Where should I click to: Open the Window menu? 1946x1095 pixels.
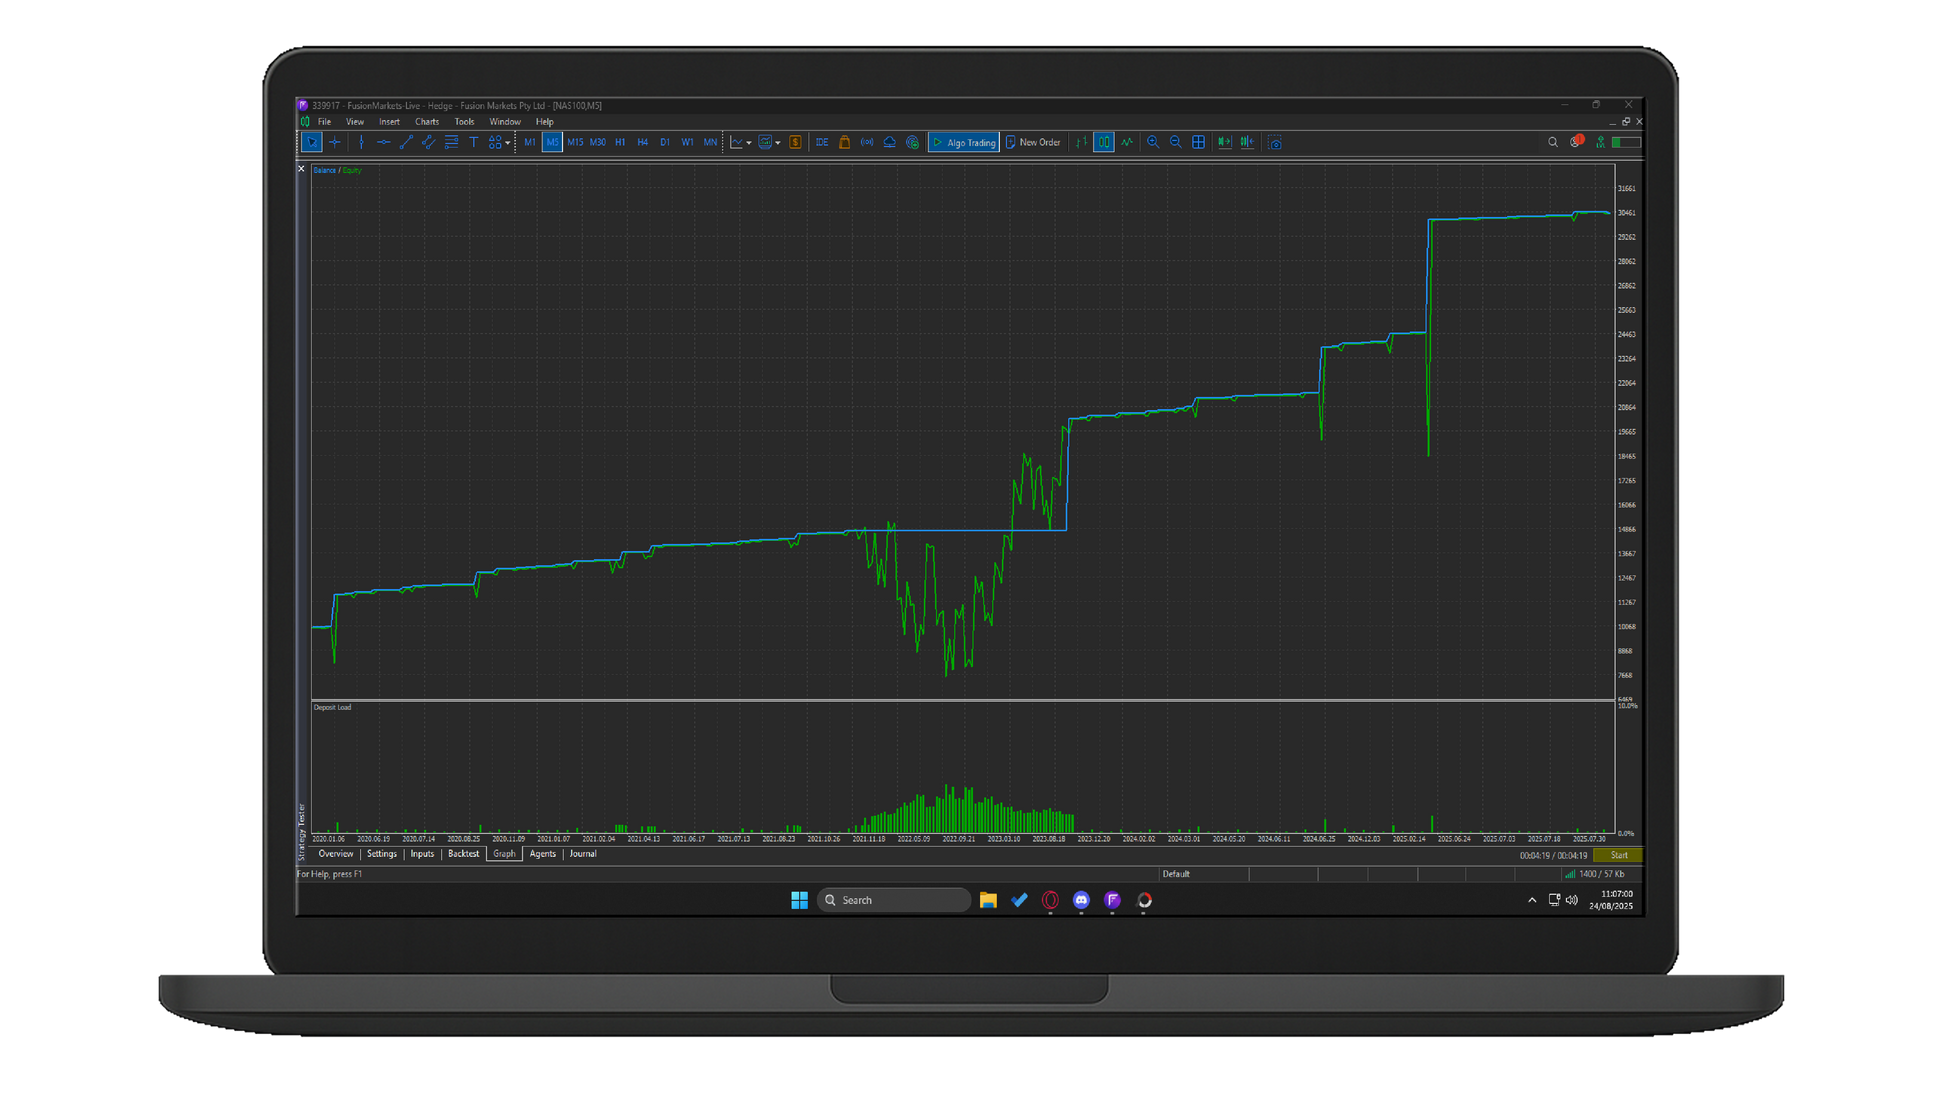click(505, 122)
